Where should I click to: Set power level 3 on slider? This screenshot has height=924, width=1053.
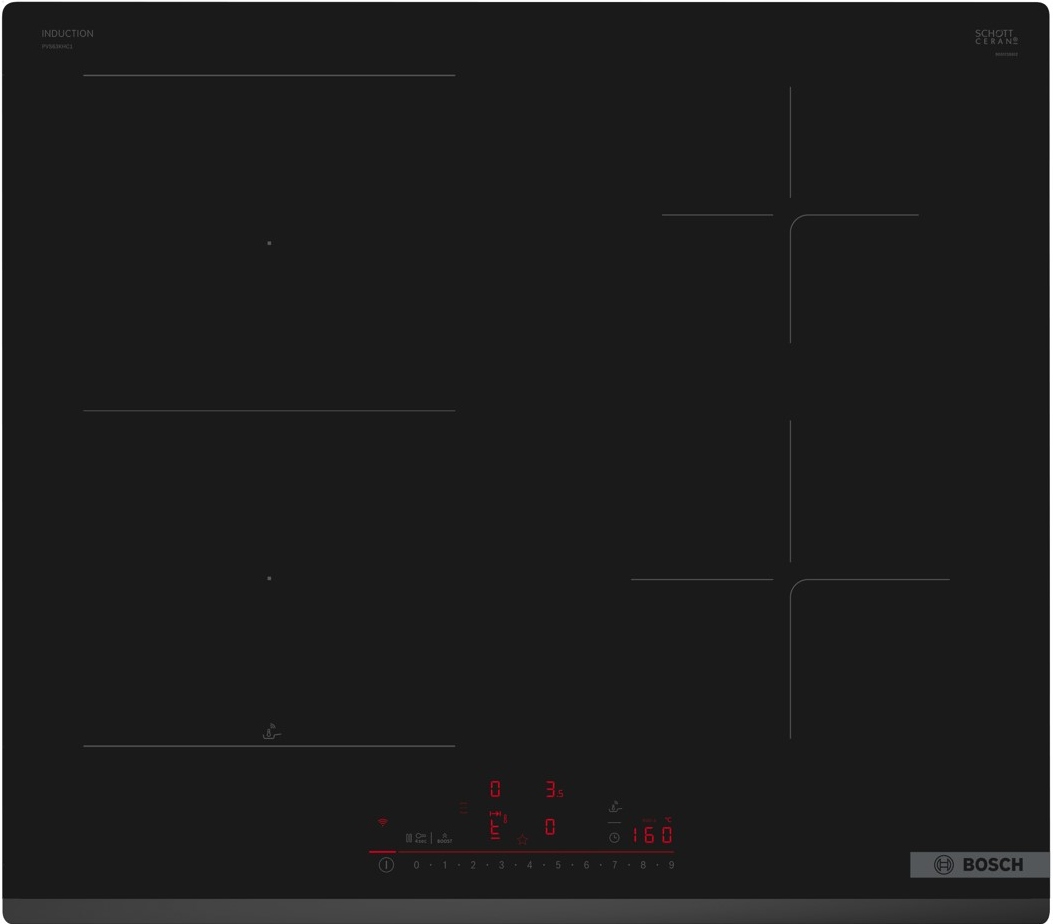pos(501,865)
